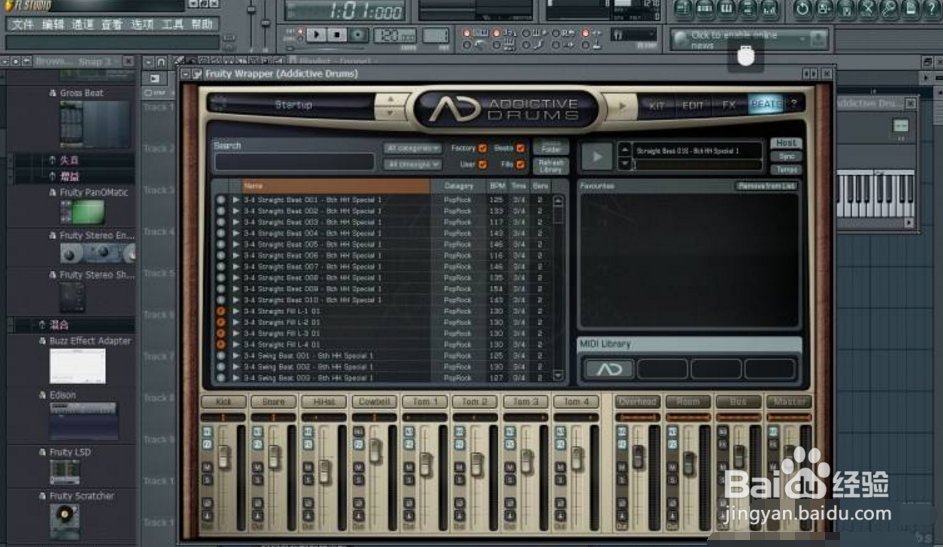Open the 选项 menu
943x547 pixels.
click(x=142, y=24)
